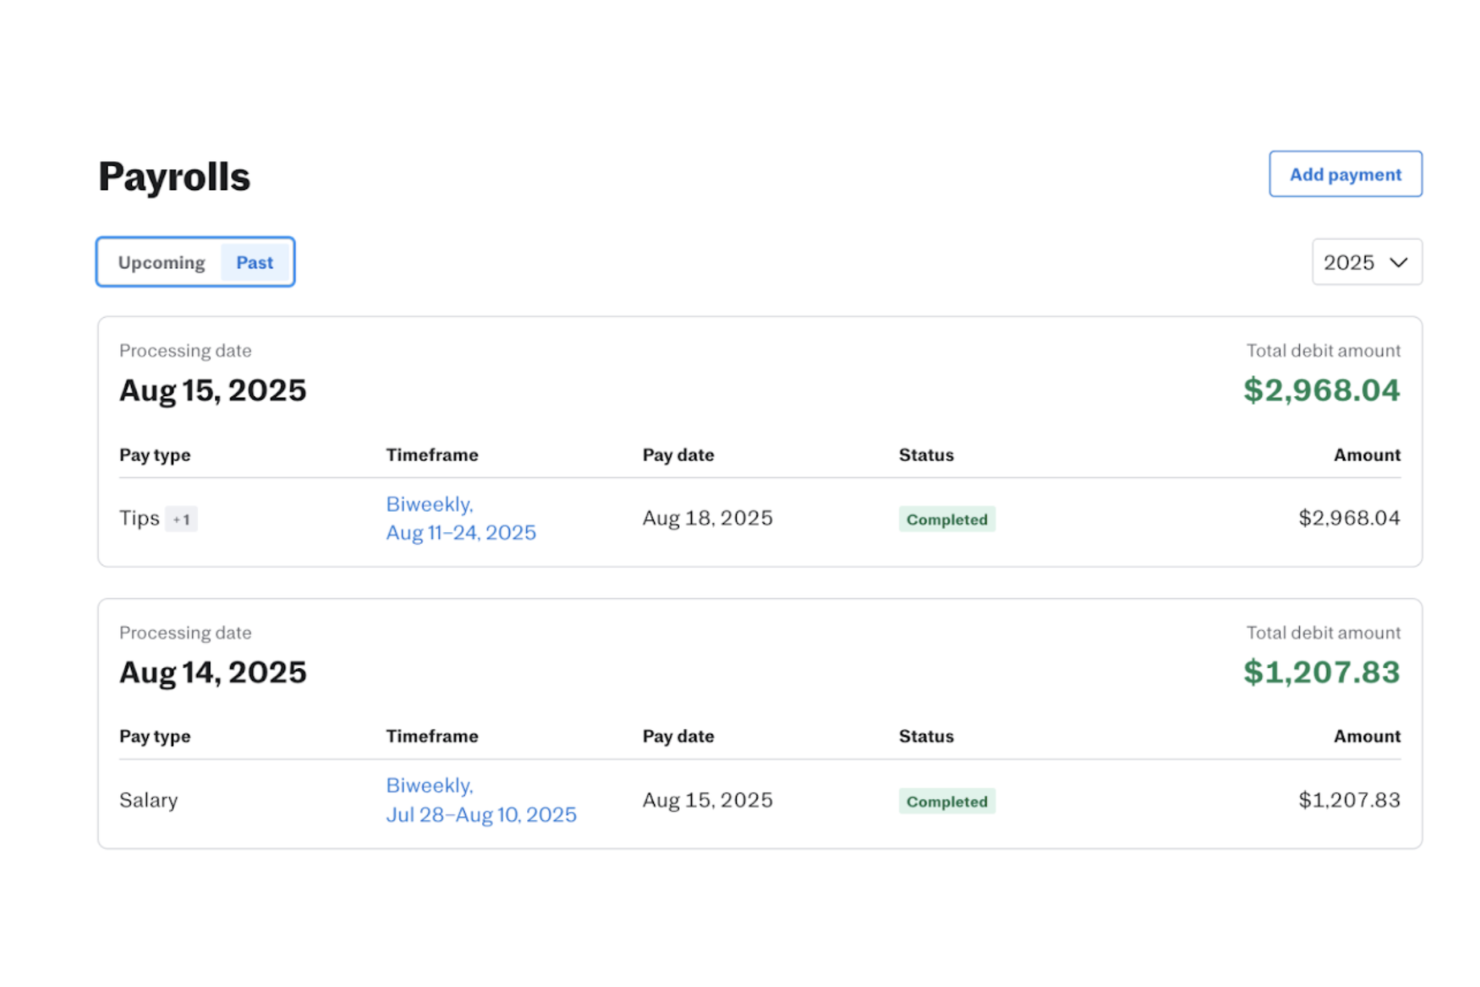Click the Amount column header
Image resolution: width=1480 pixels, height=987 pixels.
pyautogui.click(x=1366, y=455)
